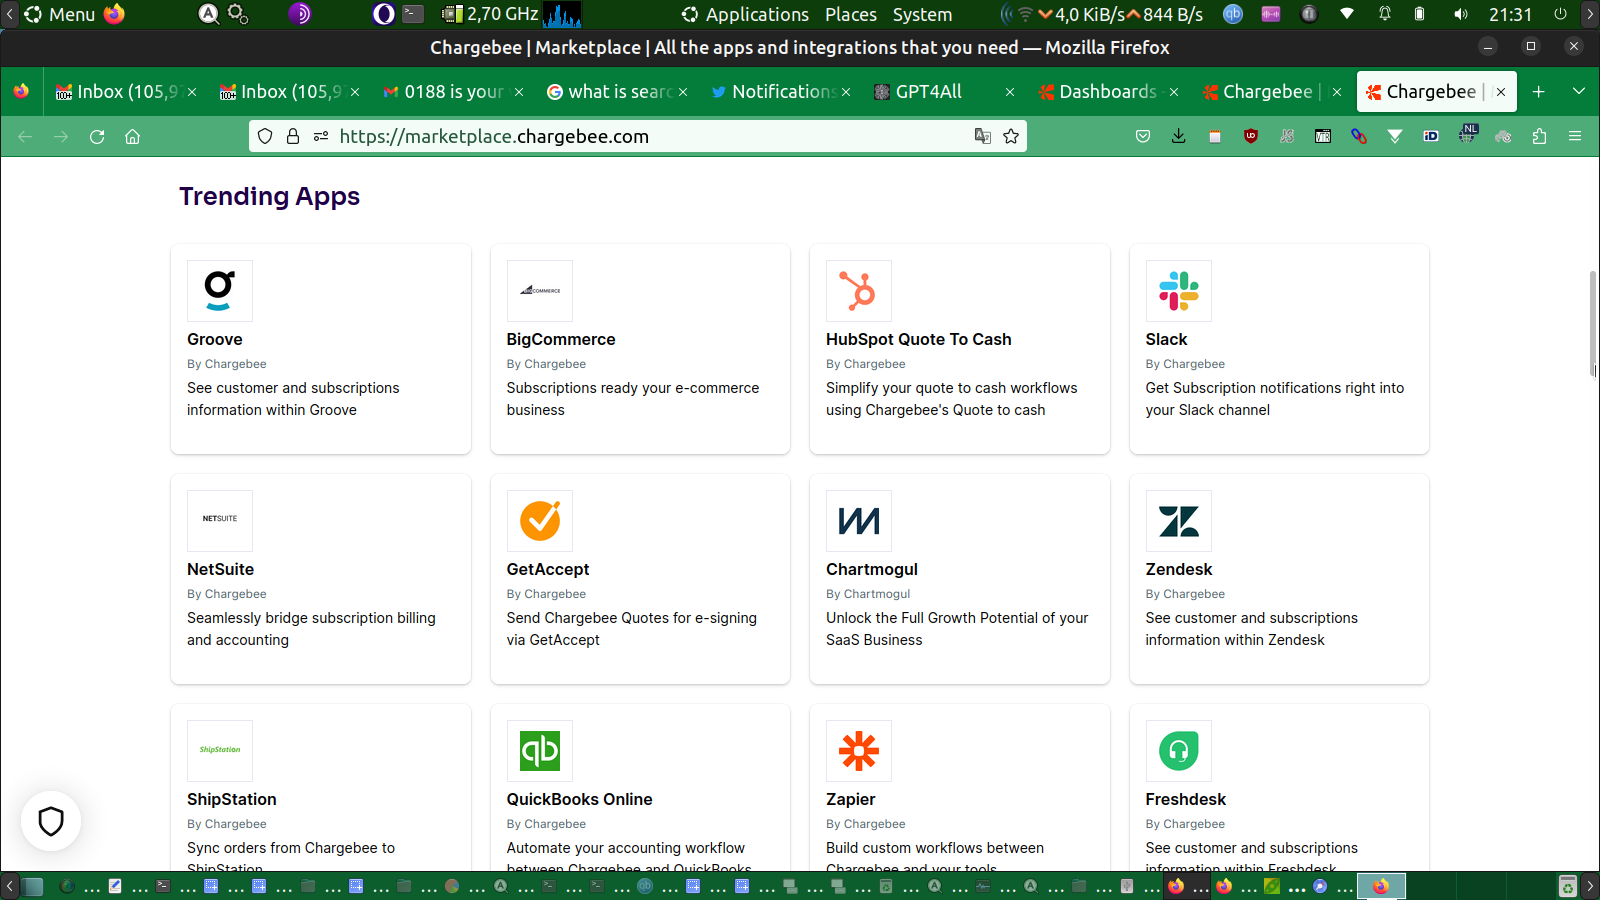Image resolution: width=1600 pixels, height=900 pixels.
Task: Open the Firefox hamburger application menu
Action: [x=1575, y=137]
